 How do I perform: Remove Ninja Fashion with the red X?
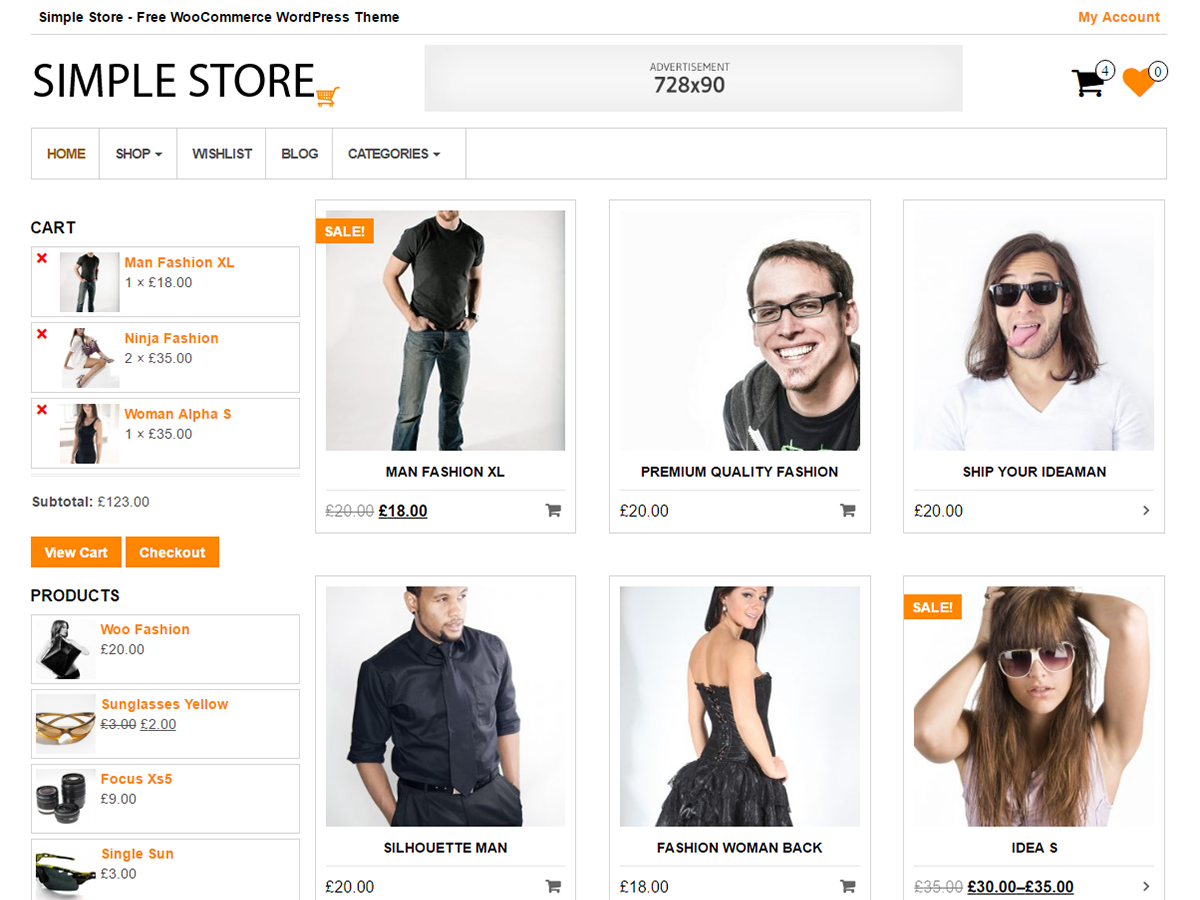(40, 334)
